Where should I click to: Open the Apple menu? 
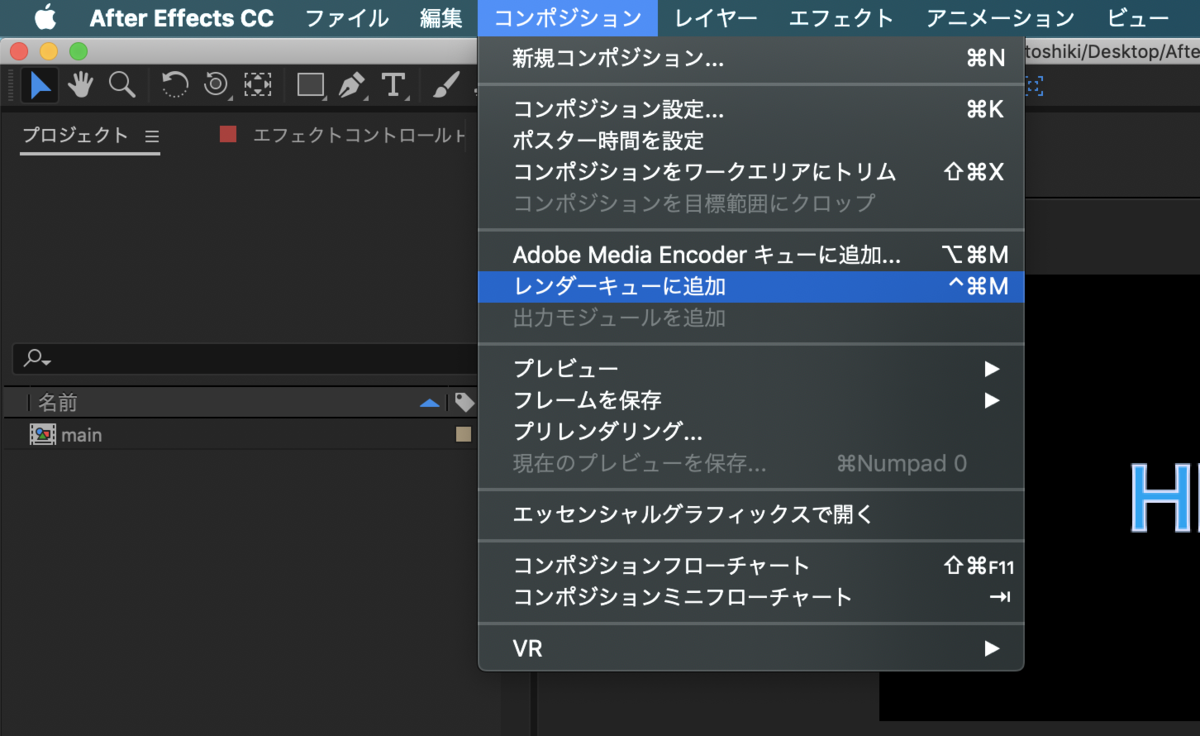coord(46,17)
